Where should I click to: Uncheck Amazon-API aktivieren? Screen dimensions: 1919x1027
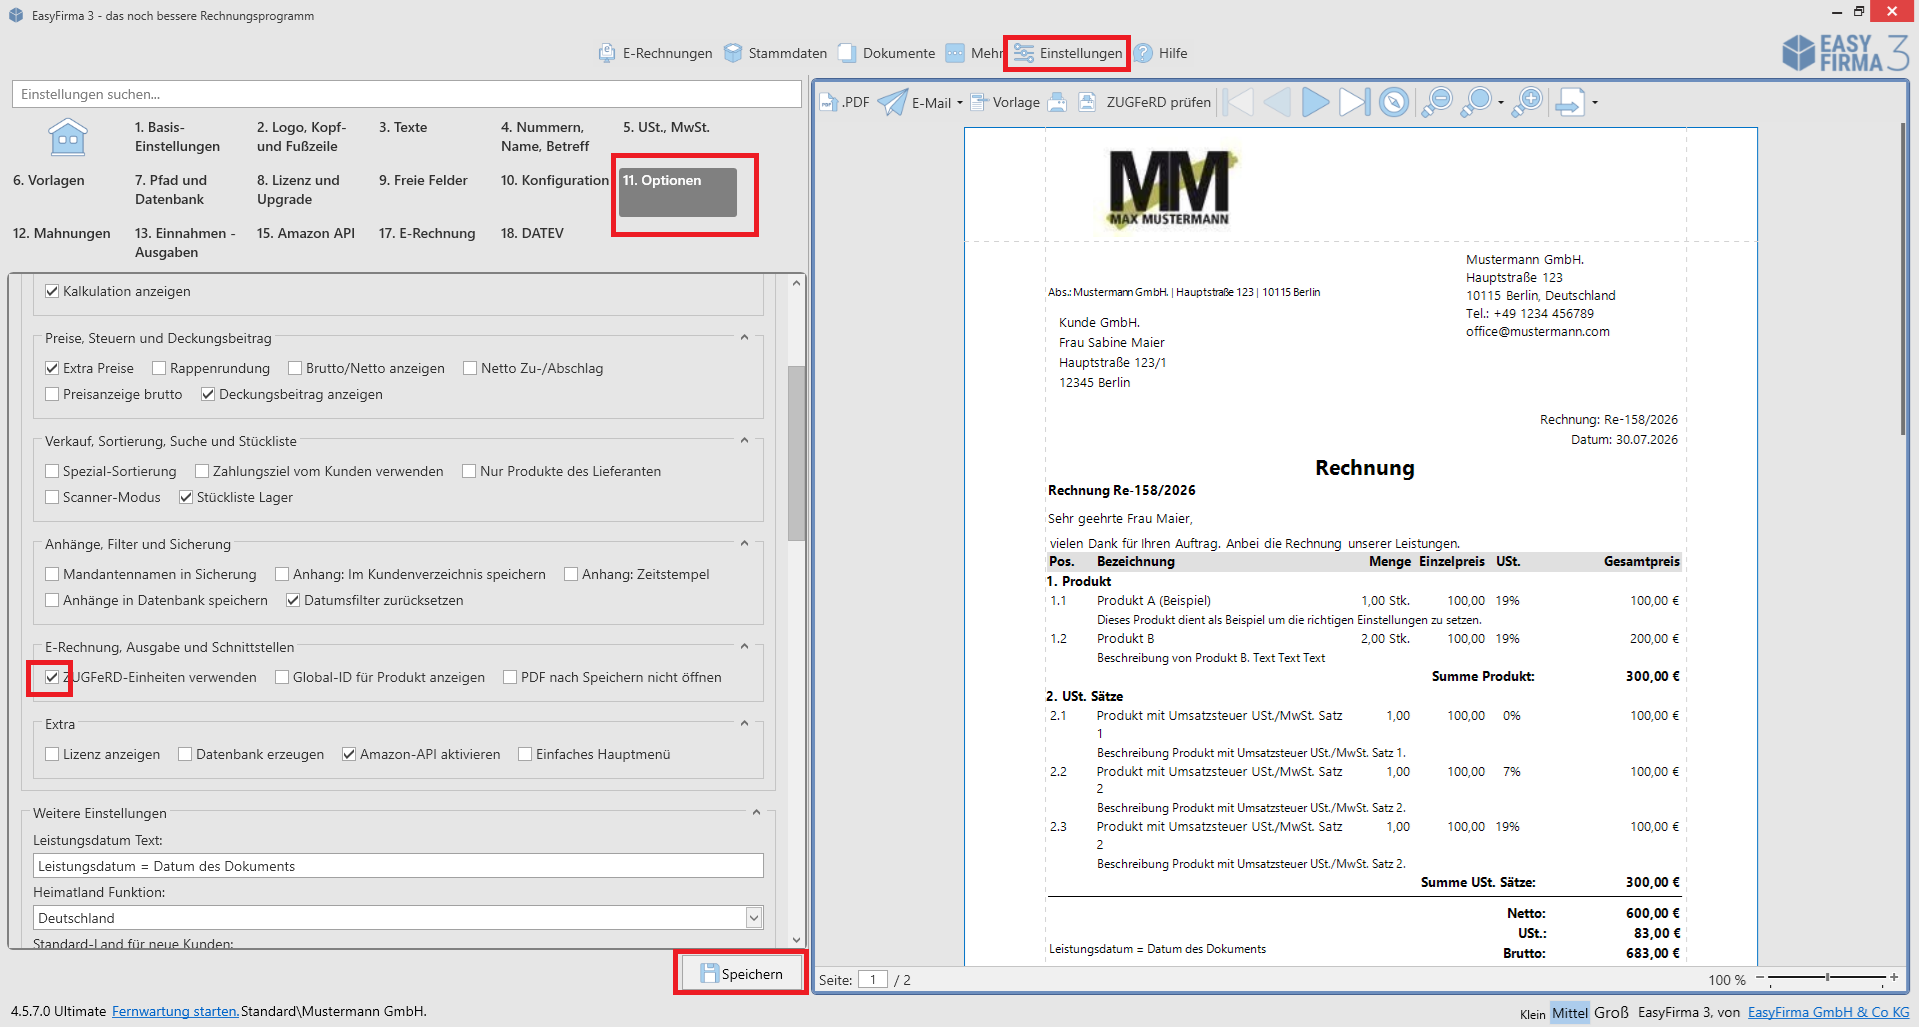pyautogui.click(x=349, y=754)
